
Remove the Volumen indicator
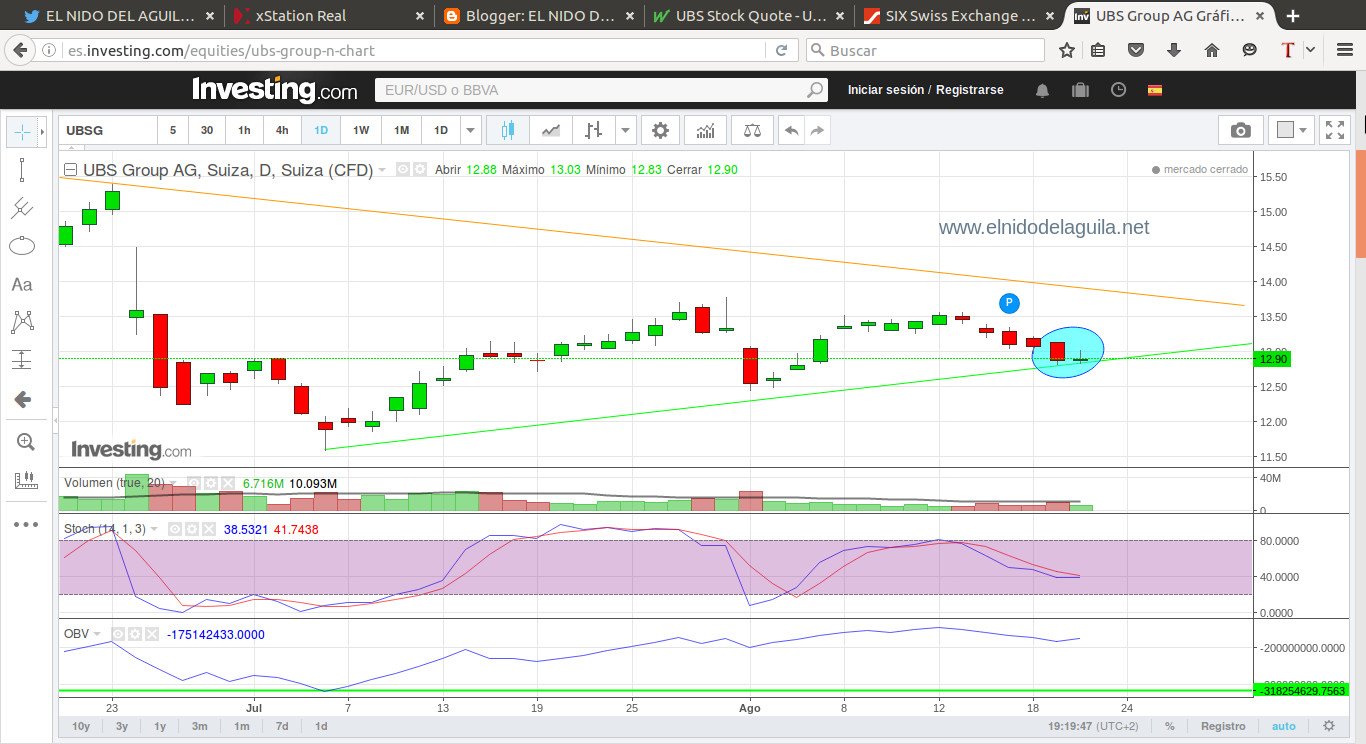click(227, 483)
